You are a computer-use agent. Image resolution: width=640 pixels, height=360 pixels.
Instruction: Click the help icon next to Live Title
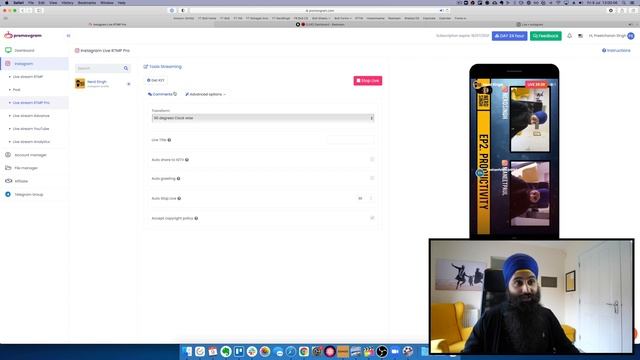click(169, 140)
